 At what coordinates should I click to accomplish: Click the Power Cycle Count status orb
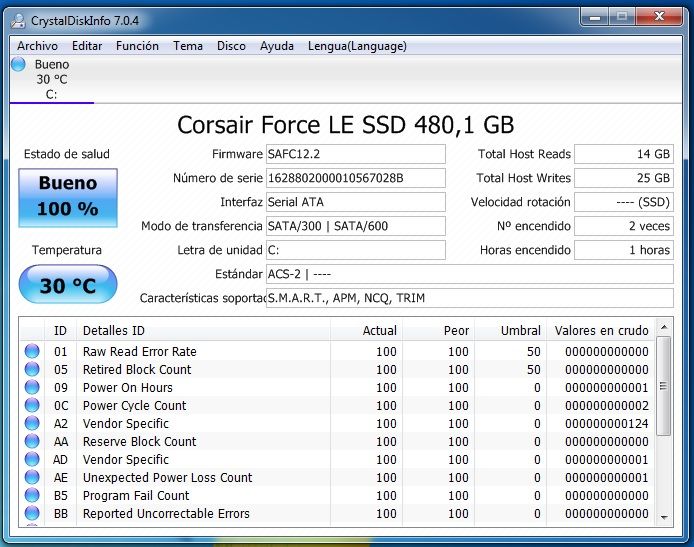pos(32,405)
